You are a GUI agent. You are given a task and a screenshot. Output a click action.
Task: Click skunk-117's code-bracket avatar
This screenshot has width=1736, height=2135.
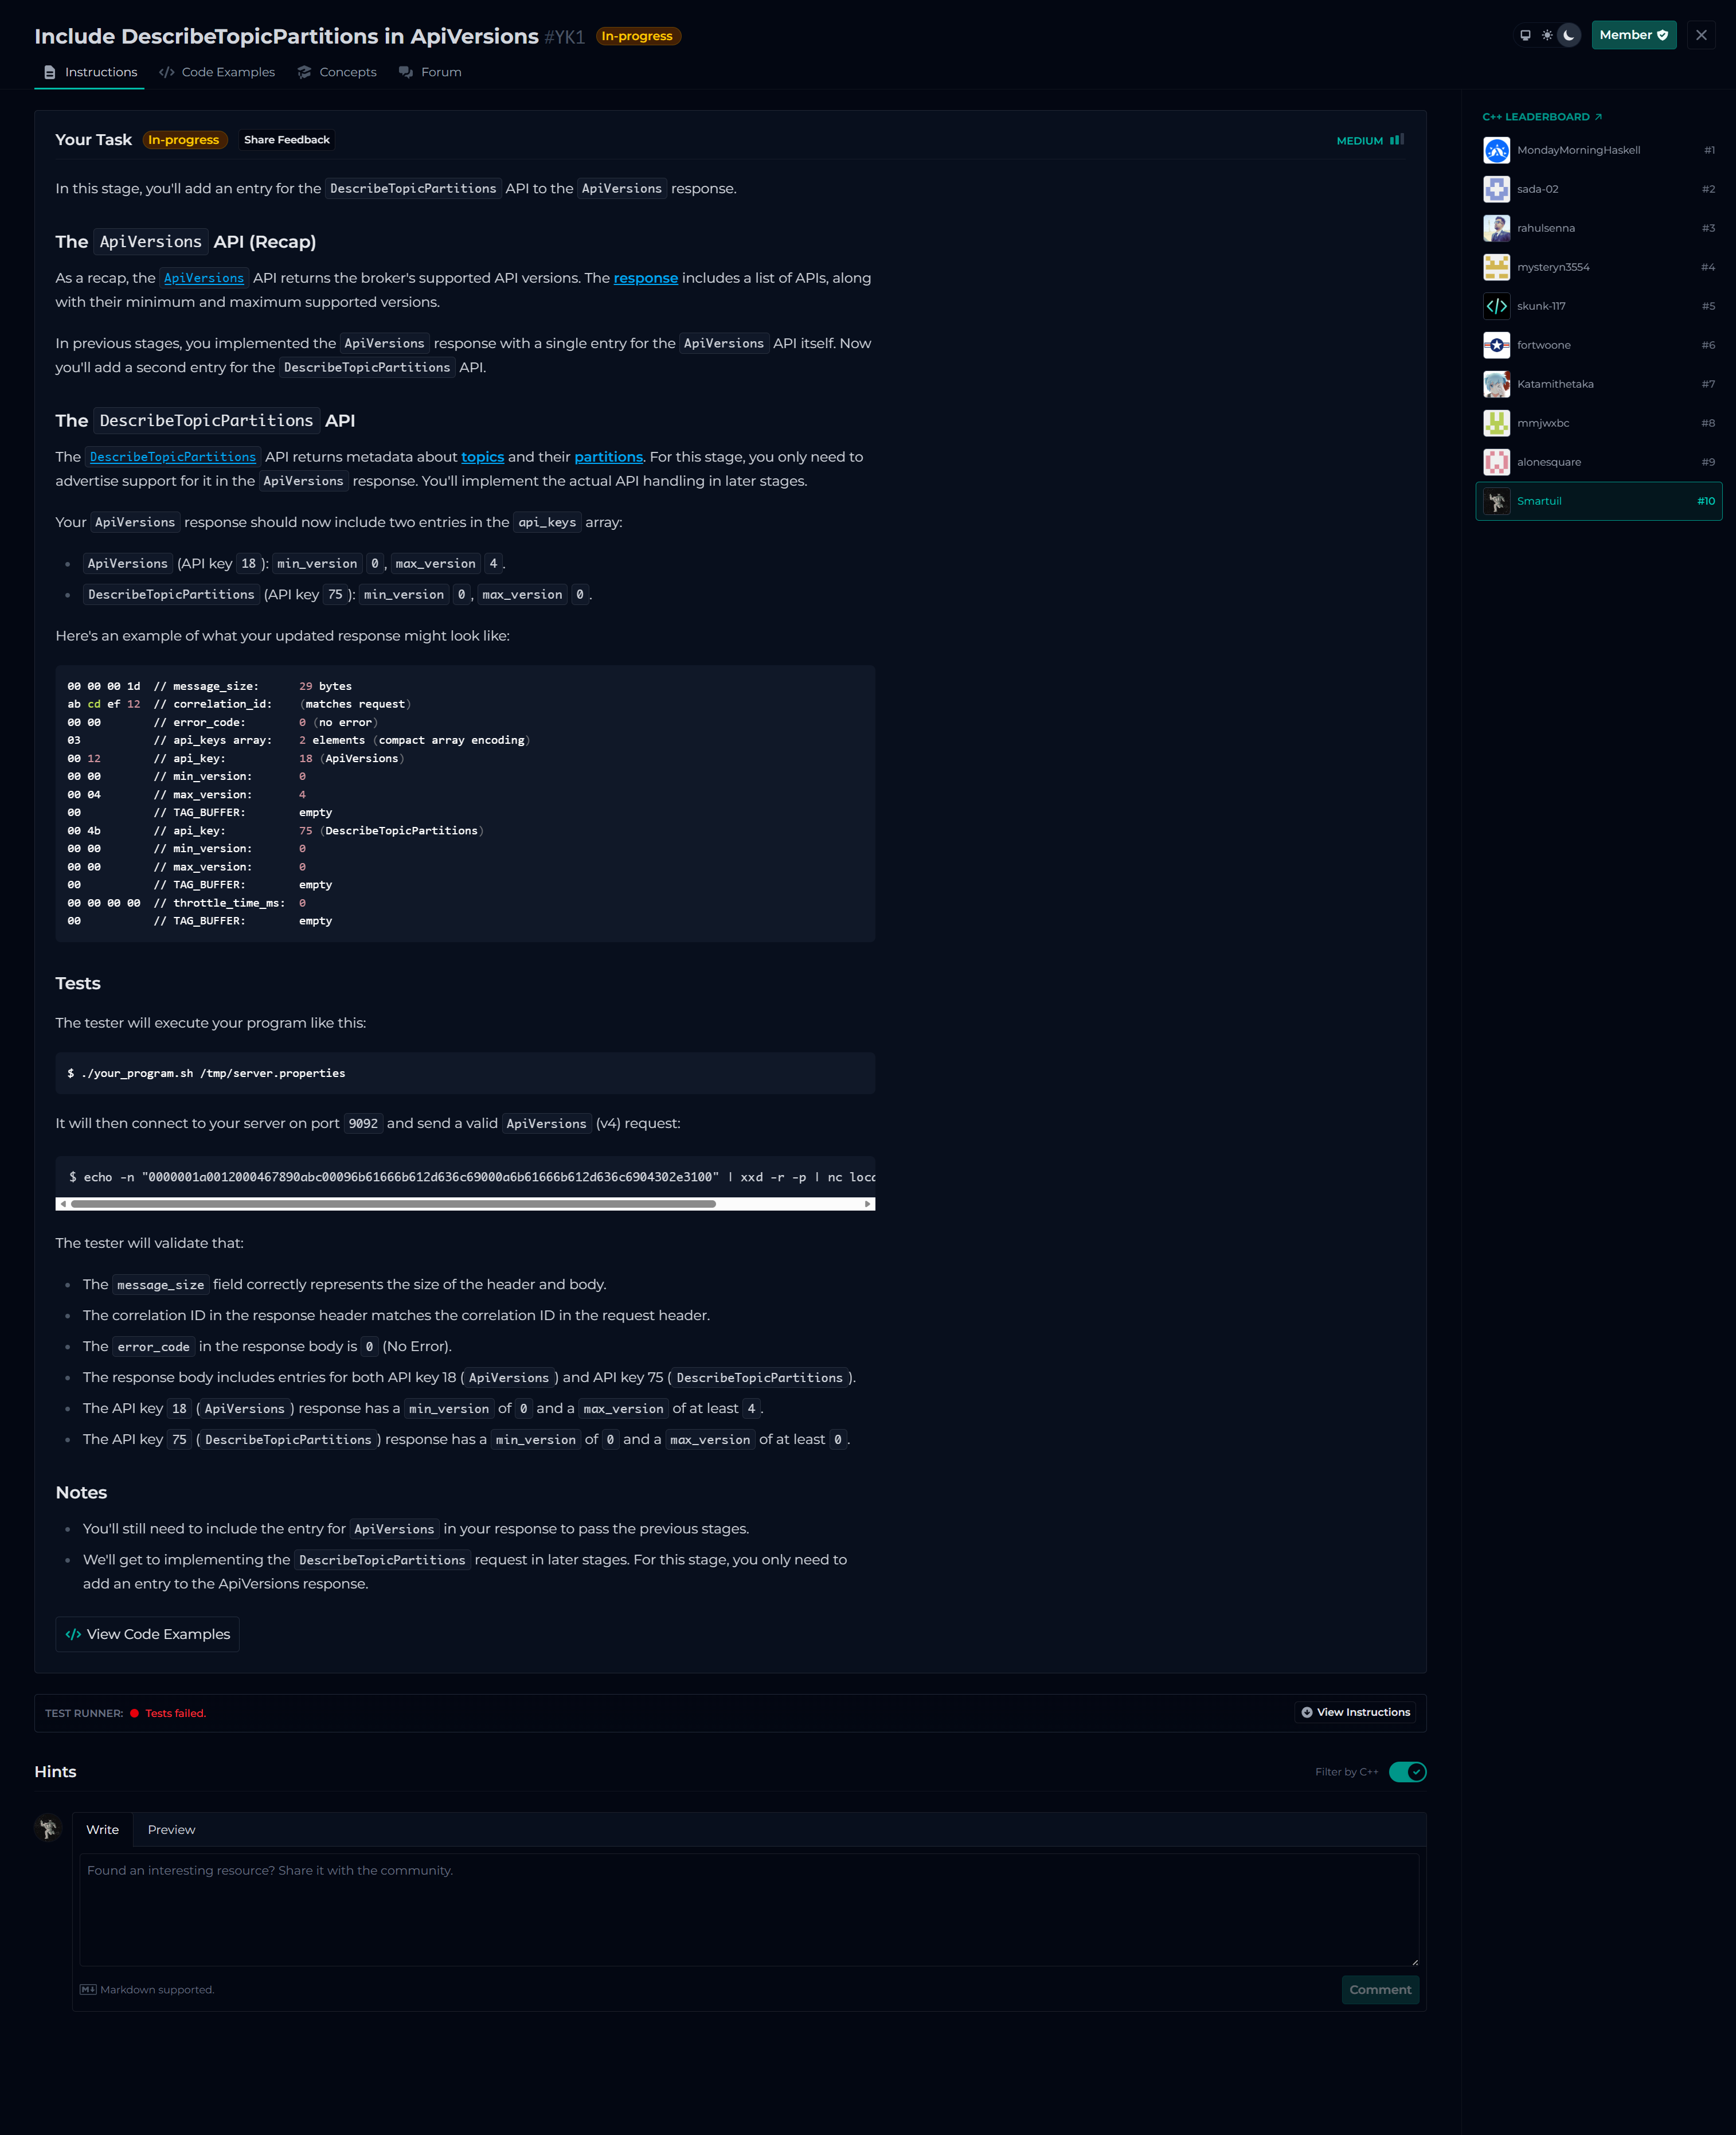pyautogui.click(x=1496, y=306)
